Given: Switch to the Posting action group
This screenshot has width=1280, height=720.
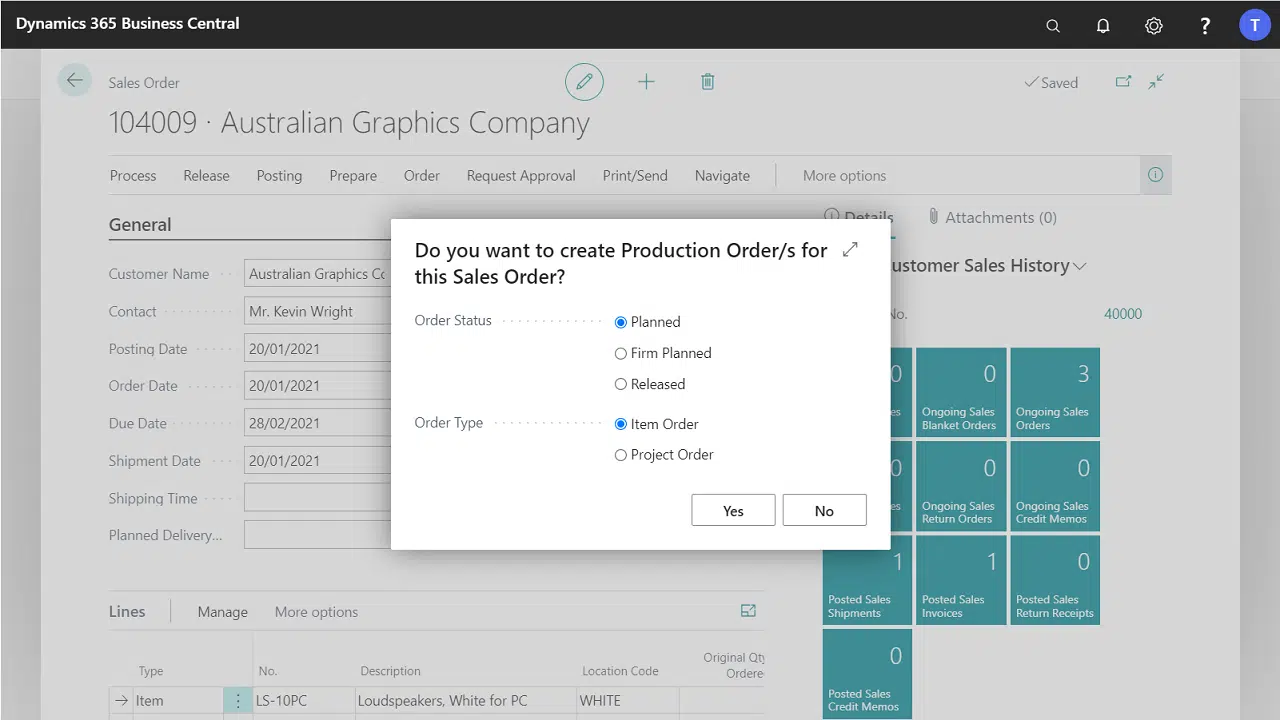Looking at the screenshot, I should point(279,175).
